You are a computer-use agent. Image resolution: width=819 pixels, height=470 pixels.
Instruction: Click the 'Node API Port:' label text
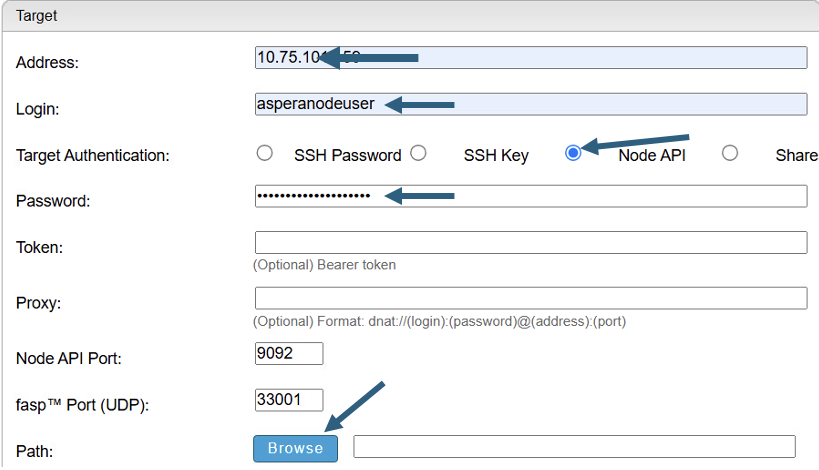(69, 359)
